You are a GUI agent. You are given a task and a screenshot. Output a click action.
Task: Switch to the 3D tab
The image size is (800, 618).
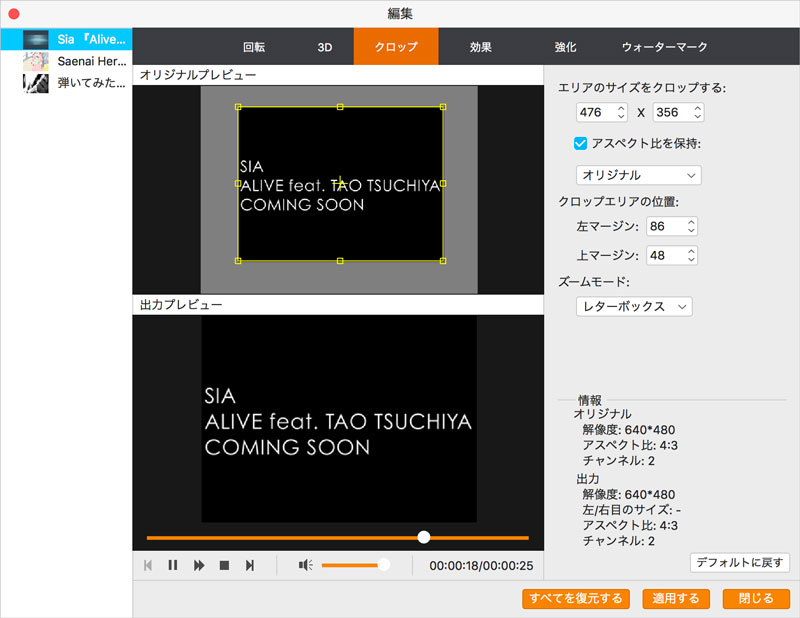[x=325, y=47]
